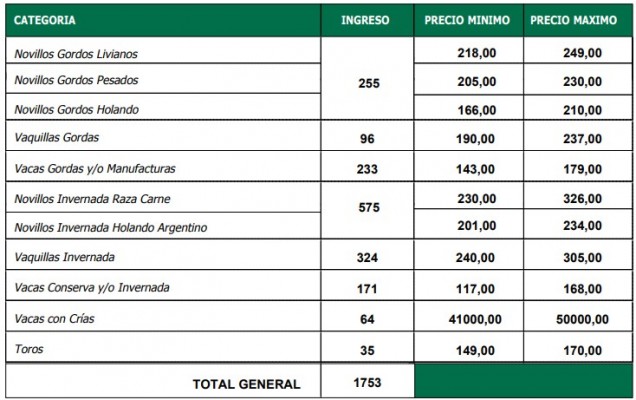Select the Novillos Gordos Holando cell
Viewport: 636px width, 400px height.
[x=163, y=107]
